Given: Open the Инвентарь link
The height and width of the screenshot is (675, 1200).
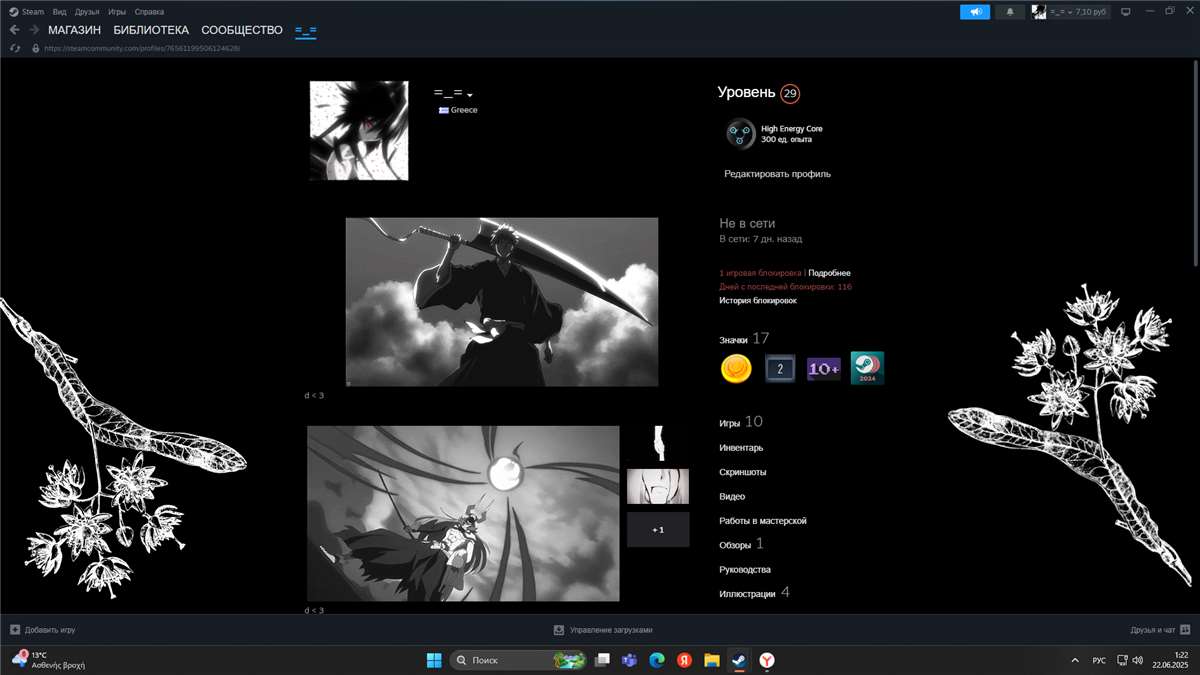Looking at the screenshot, I should click(741, 448).
